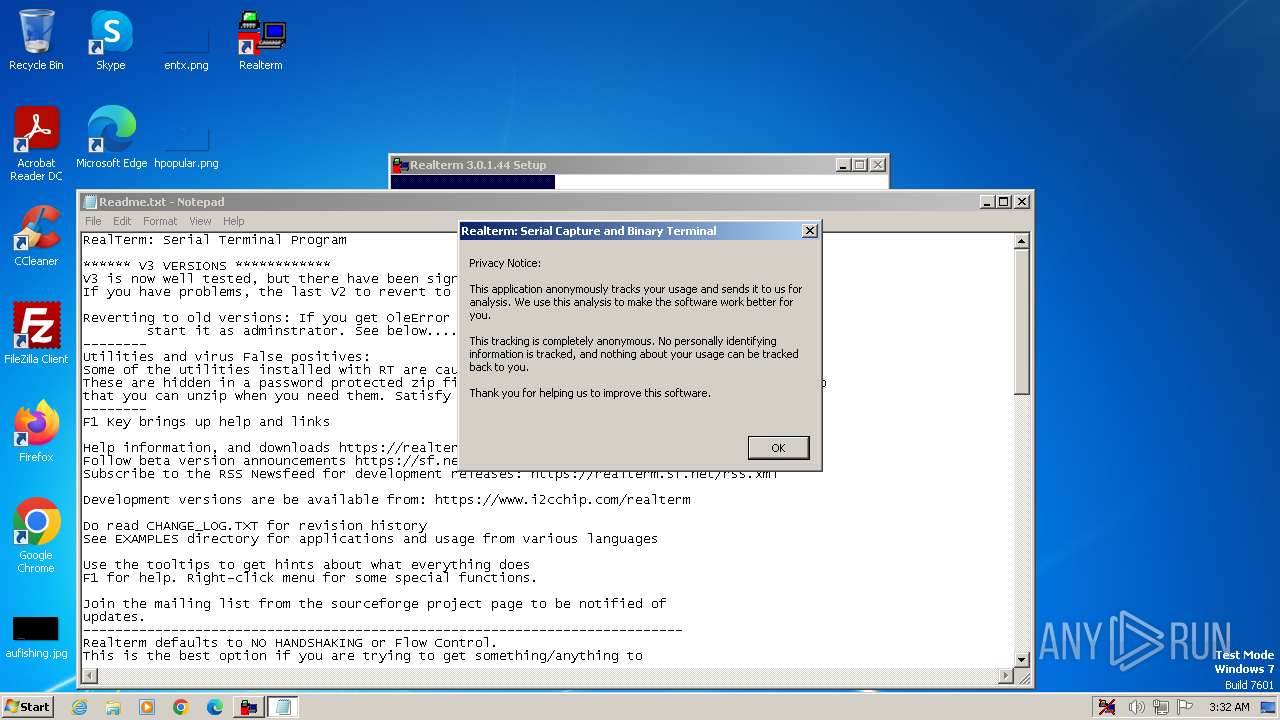The image size is (1280, 720).
Task: Minimize the Readme.txt Notepad window
Action: (x=987, y=202)
